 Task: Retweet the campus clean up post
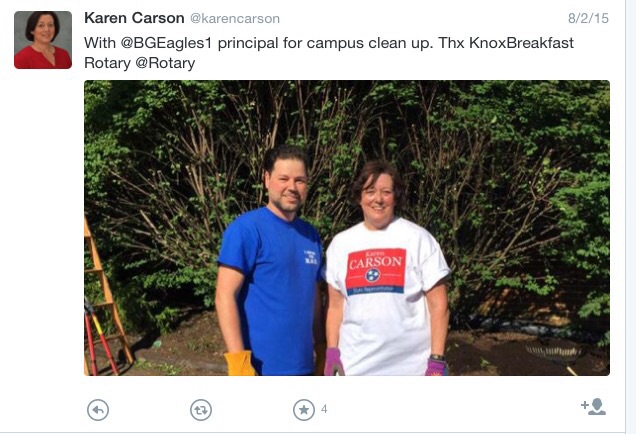[201, 410]
